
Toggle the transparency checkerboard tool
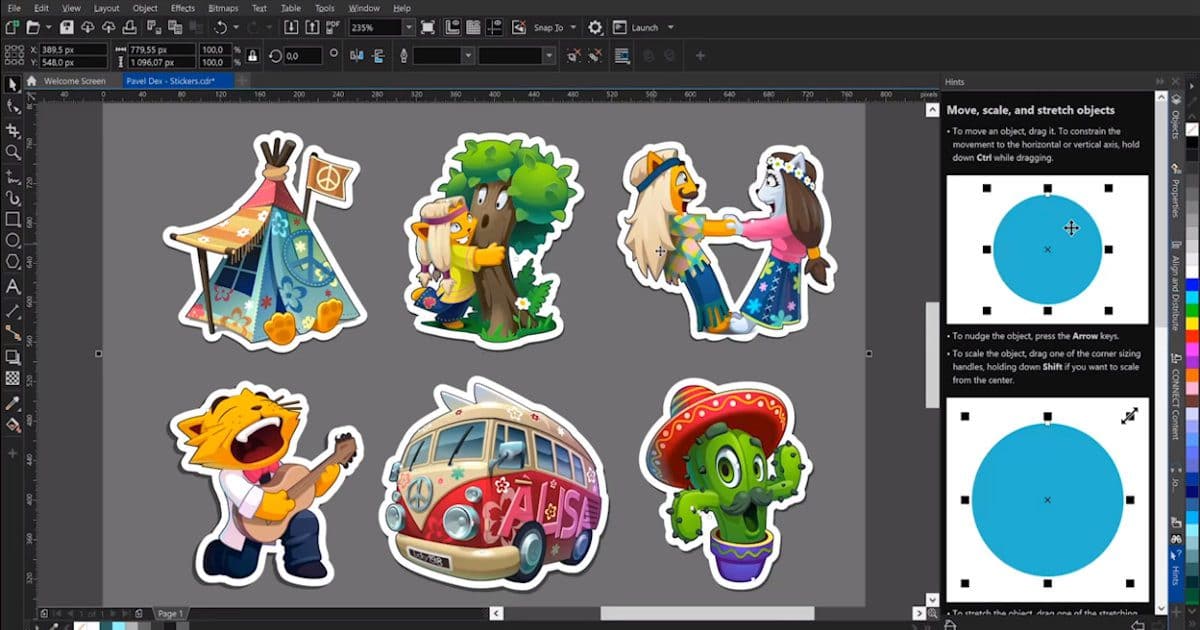tap(13, 379)
